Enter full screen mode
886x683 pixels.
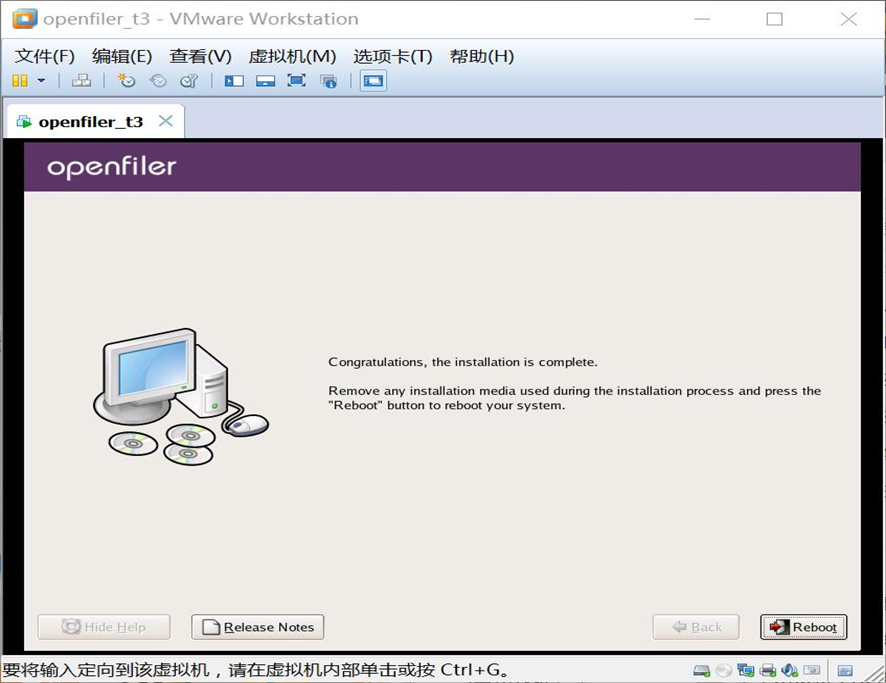tap(297, 81)
